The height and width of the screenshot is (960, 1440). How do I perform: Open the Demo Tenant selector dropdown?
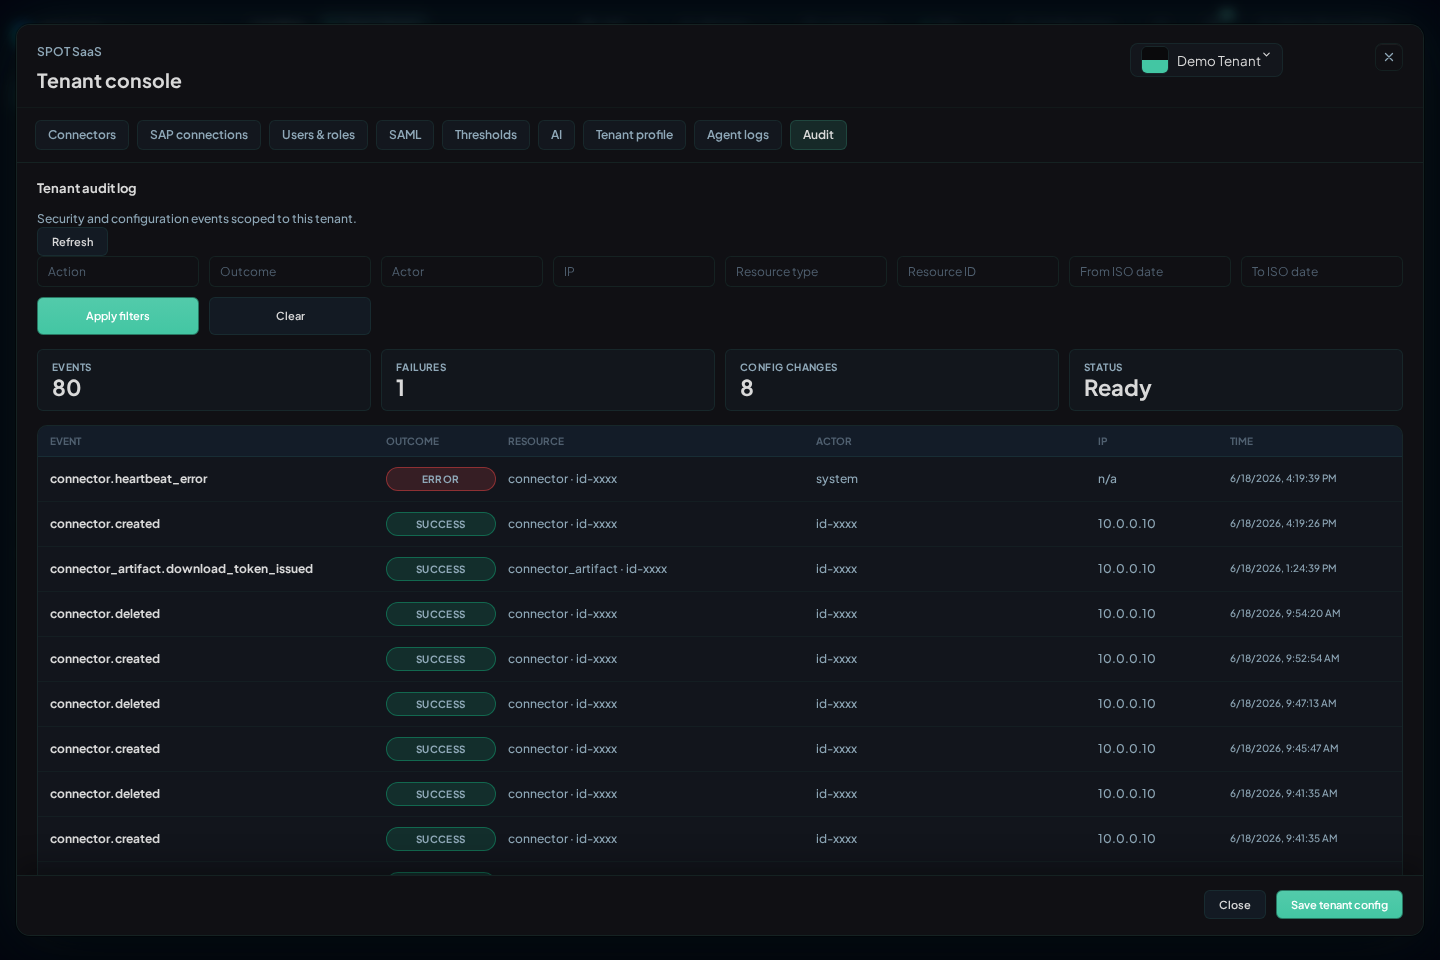pos(1206,60)
